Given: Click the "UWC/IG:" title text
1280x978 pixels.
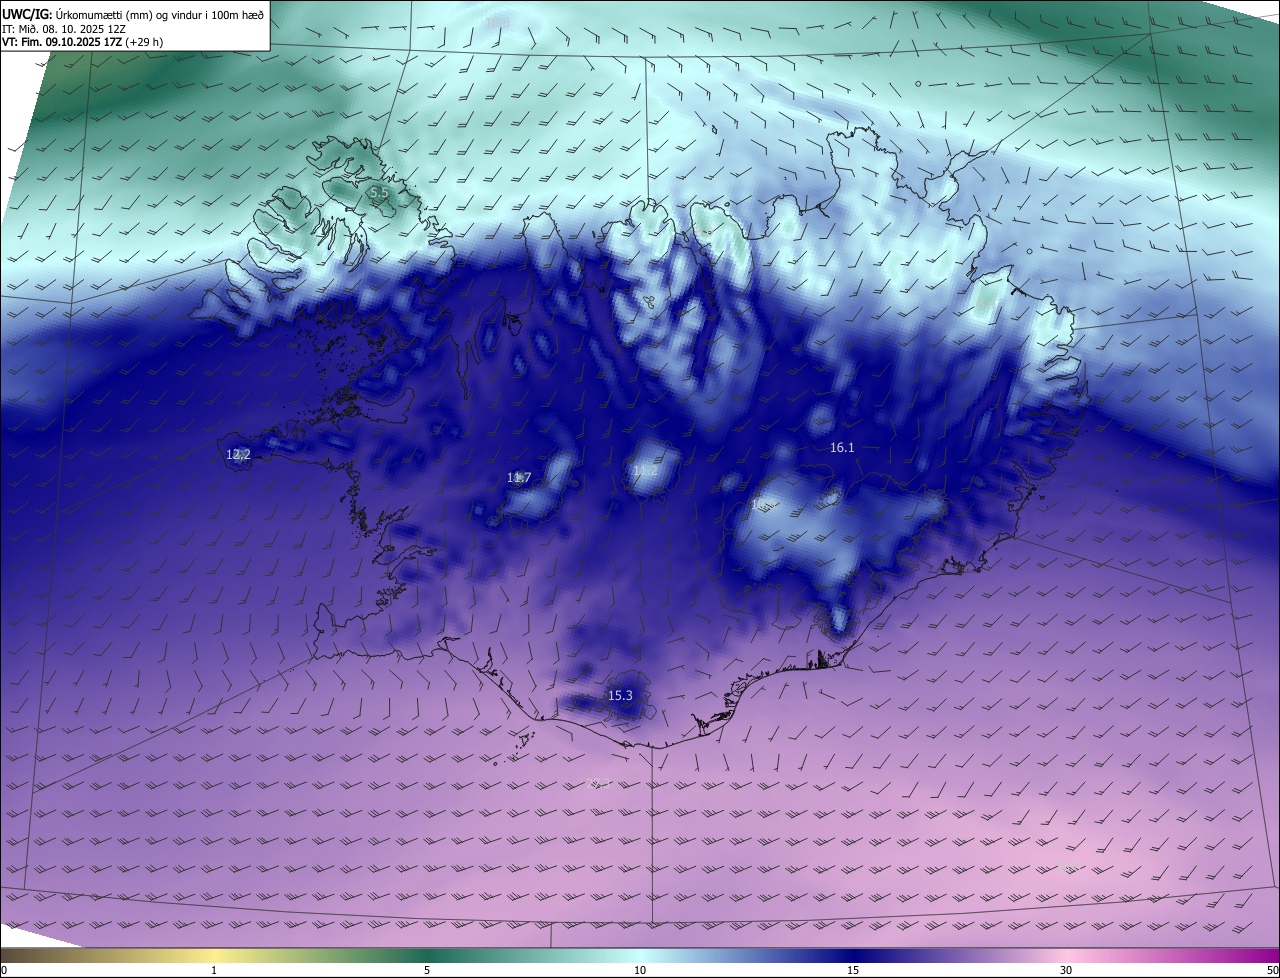Looking at the screenshot, I should coord(27,14).
